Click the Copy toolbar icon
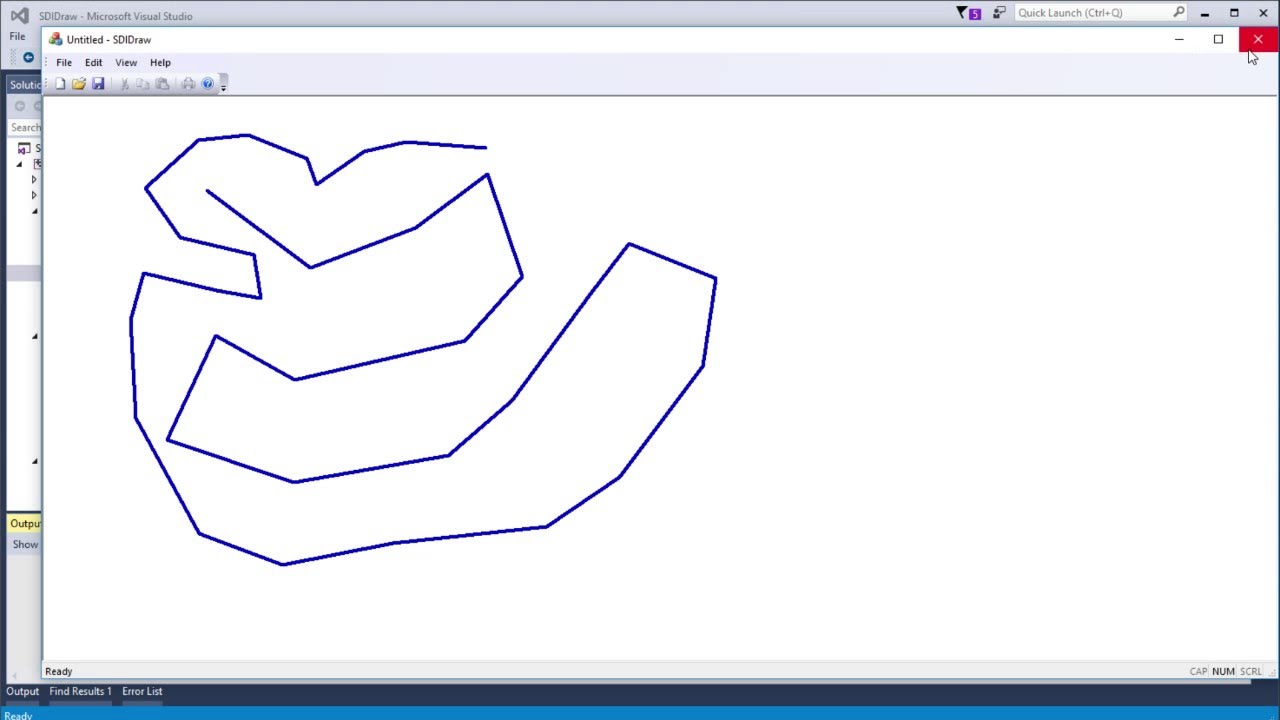Screen dimensions: 1280x720 (143, 84)
